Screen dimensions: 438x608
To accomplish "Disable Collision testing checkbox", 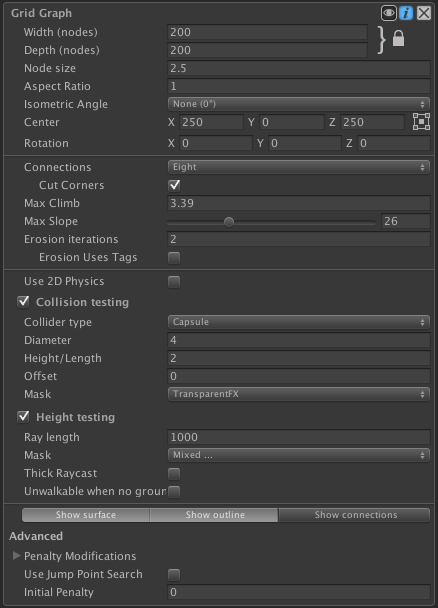I will pyautogui.click(x=23, y=302).
